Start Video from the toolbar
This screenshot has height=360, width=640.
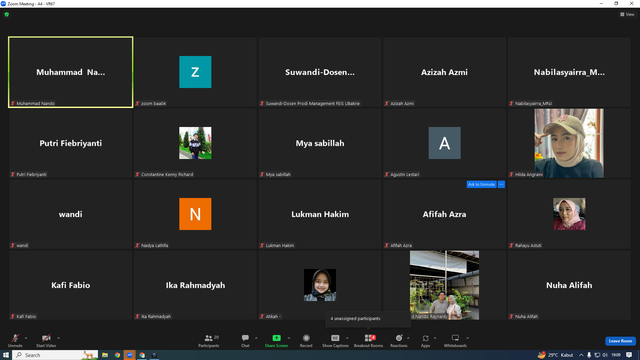coord(46,340)
